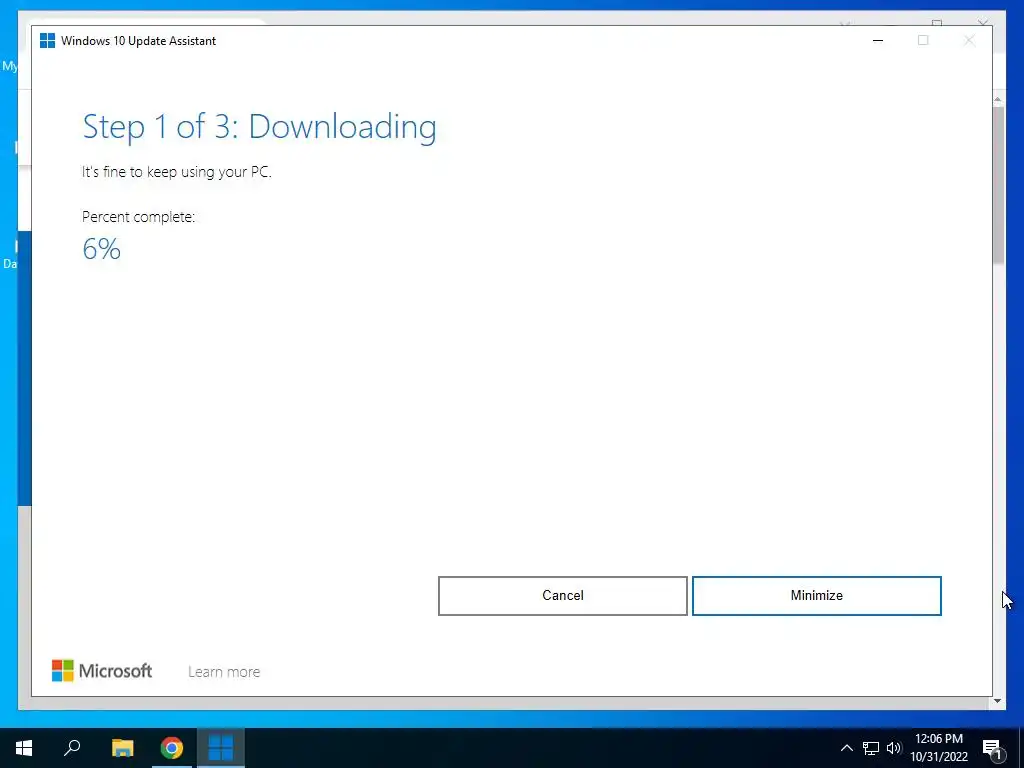Open File Explorer from taskbar
1024x768 pixels.
pyautogui.click(x=122, y=748)
